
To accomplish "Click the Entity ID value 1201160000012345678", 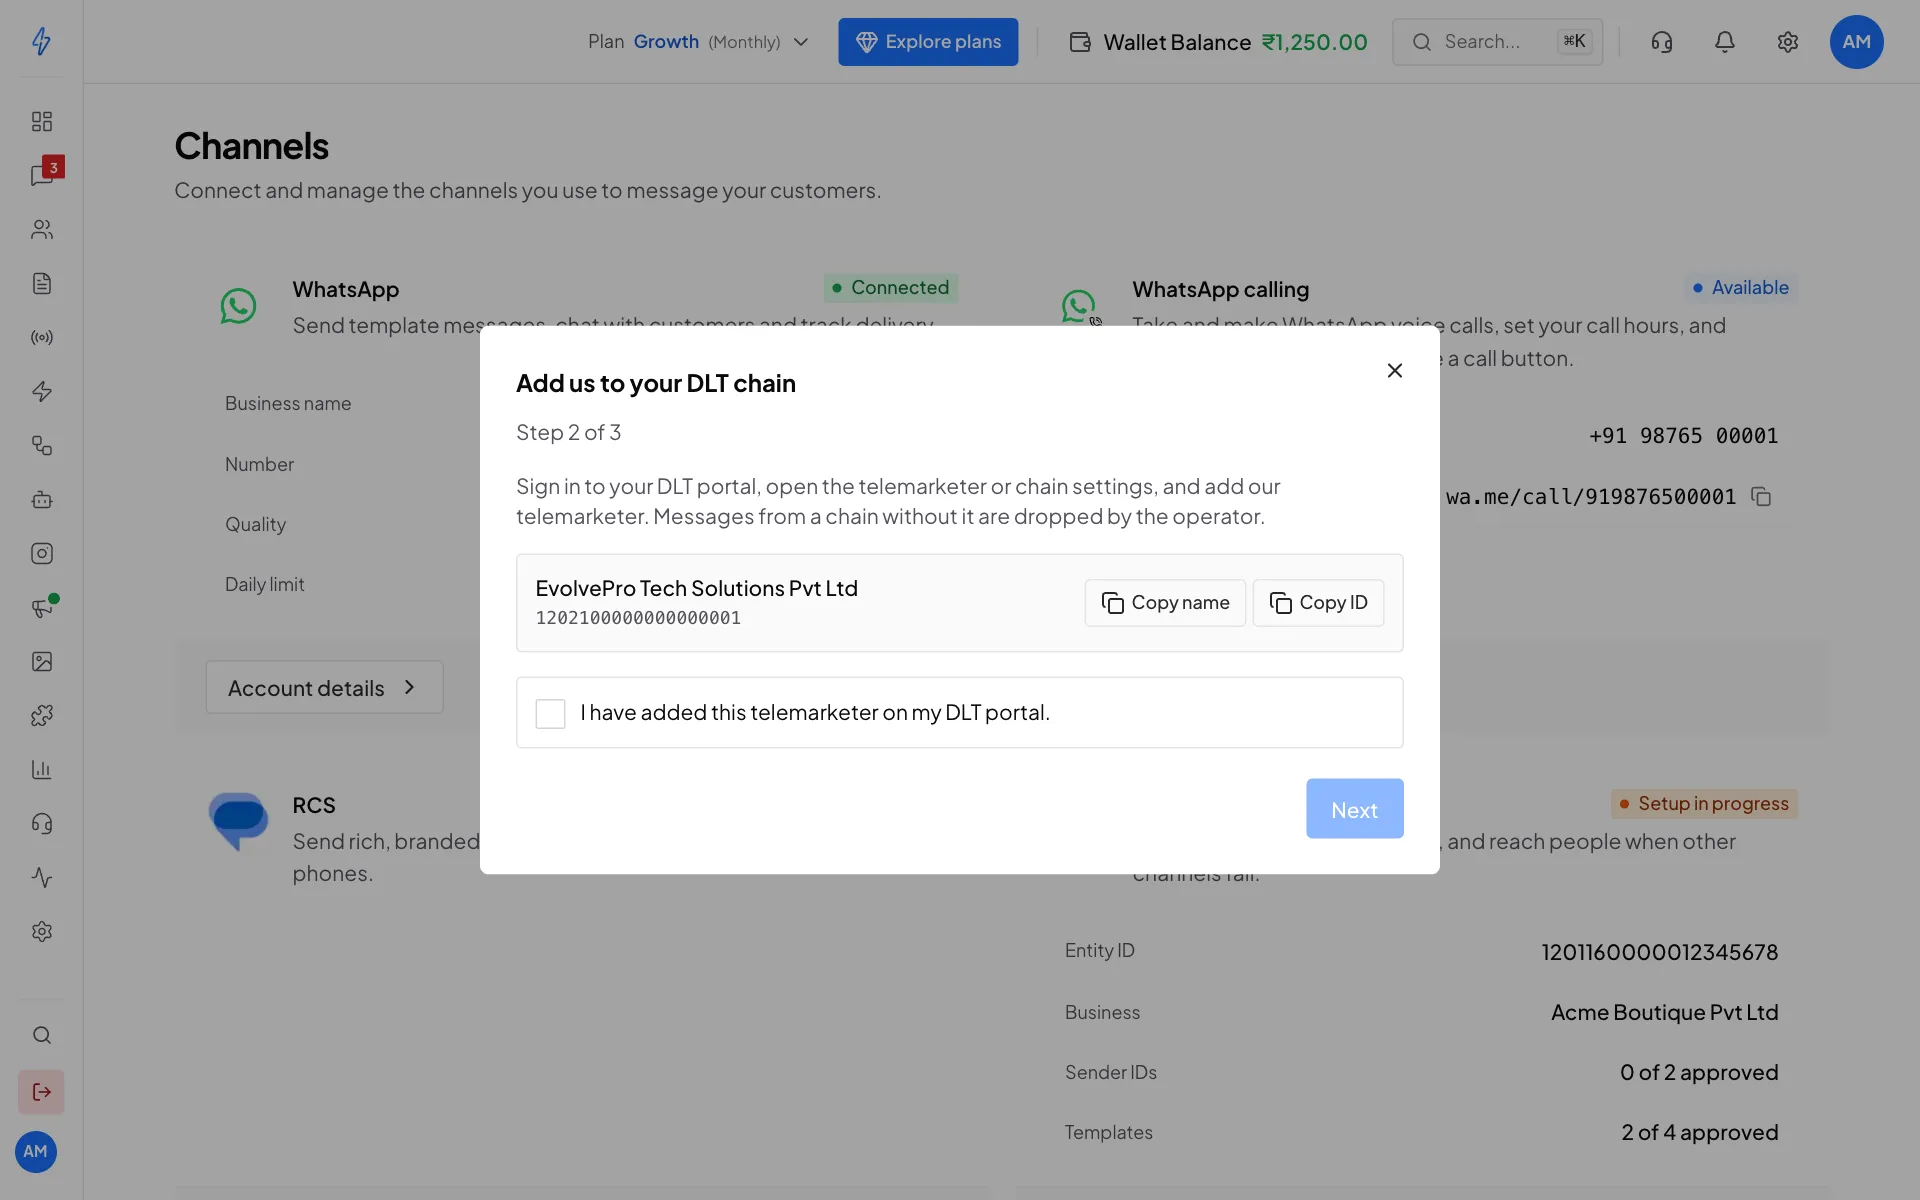I will 1659,952.
